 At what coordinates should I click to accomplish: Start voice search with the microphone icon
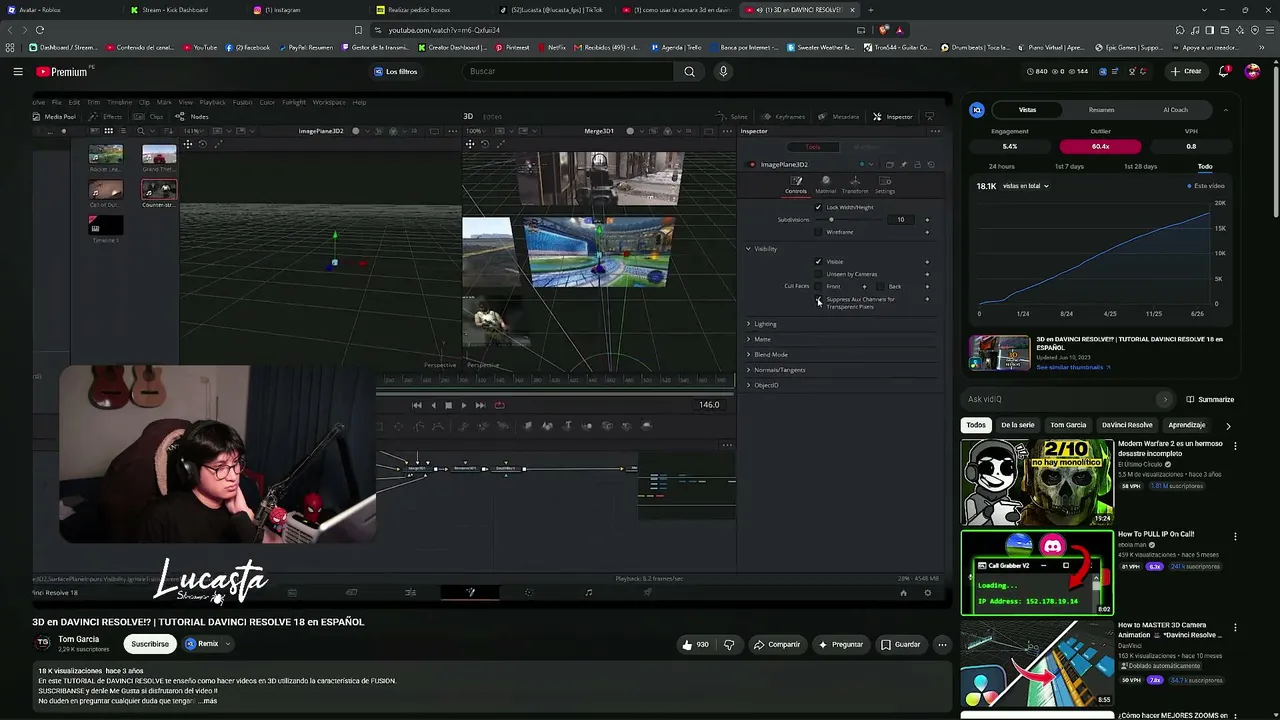coord(723,71)
